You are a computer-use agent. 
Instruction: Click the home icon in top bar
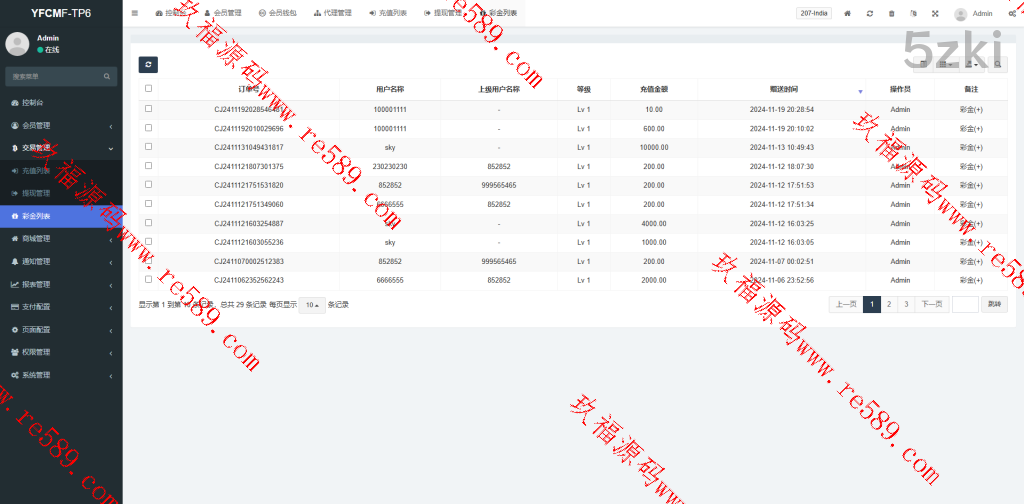[848, 14]
